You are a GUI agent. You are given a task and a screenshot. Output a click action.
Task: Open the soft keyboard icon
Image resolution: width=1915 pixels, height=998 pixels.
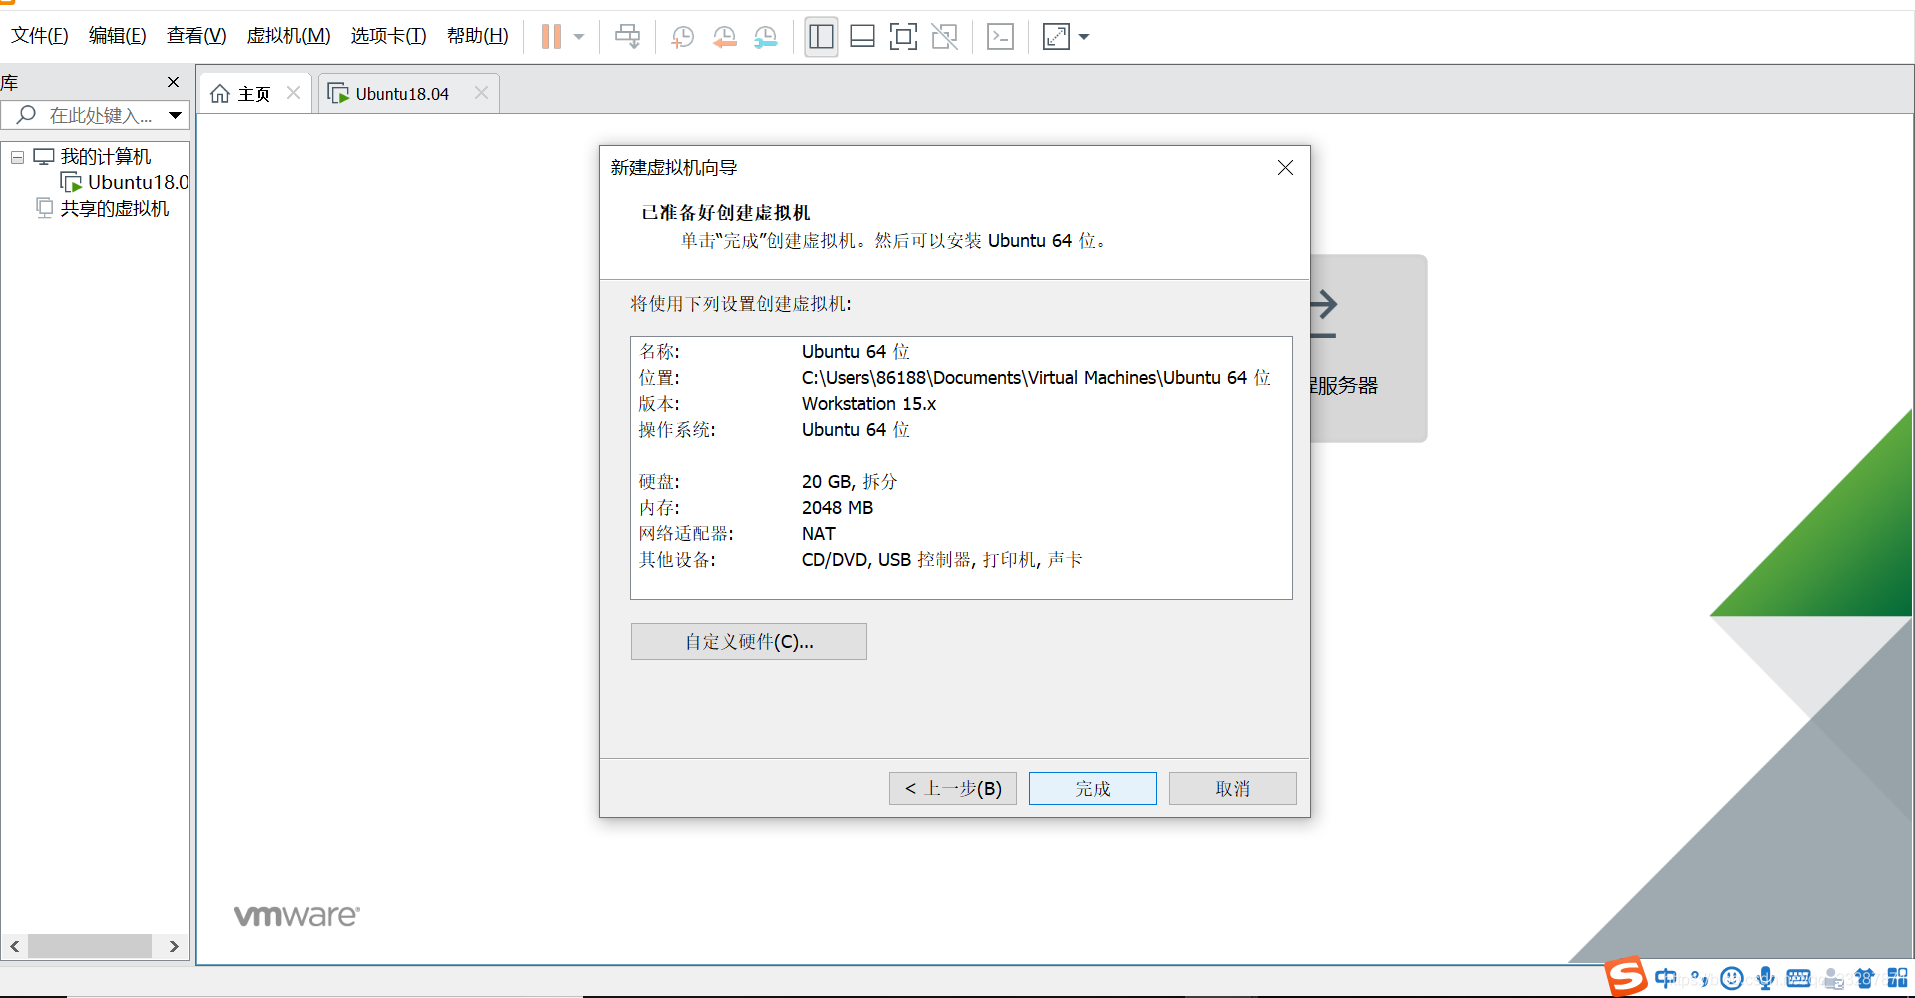point(1798,978)
